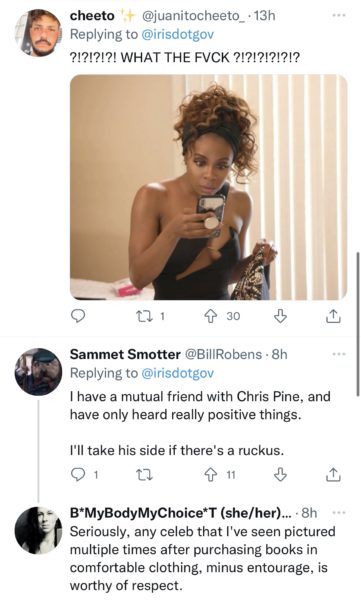Open more options on cheeto's tweet
The width and height of the screenshot is (361, 600).
pos(339,15)
